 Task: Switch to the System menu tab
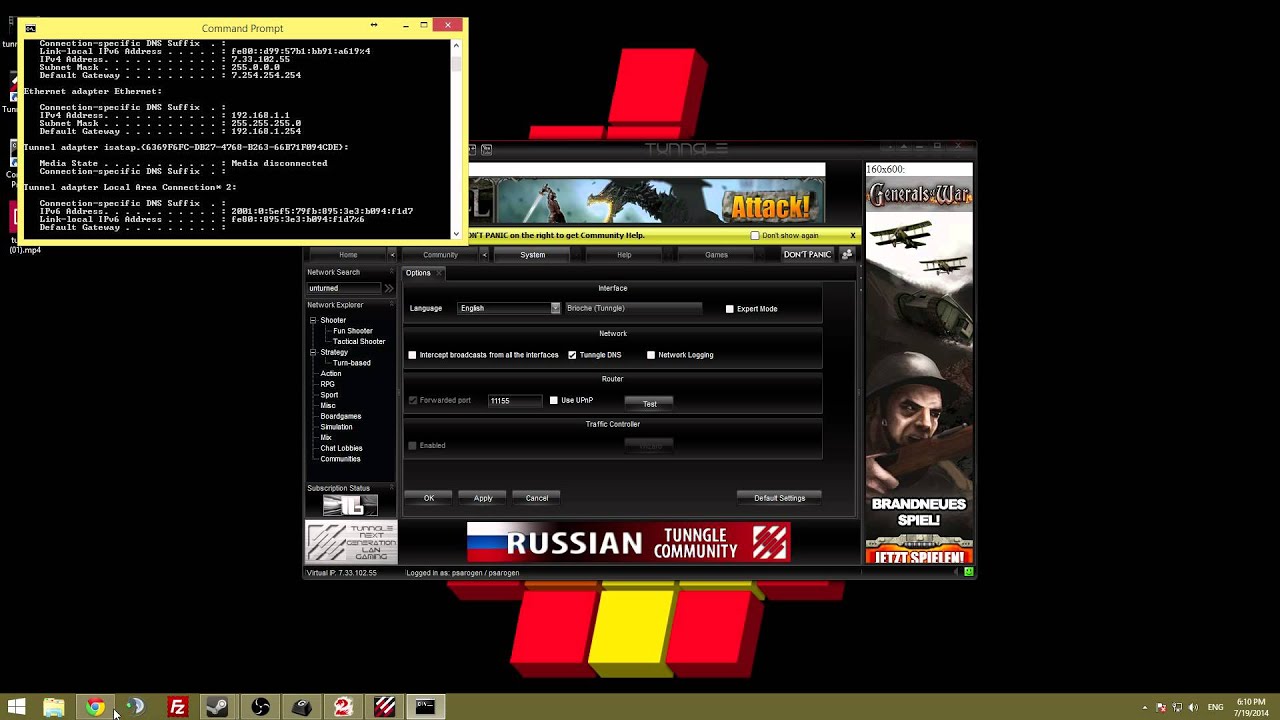point(532,255)
